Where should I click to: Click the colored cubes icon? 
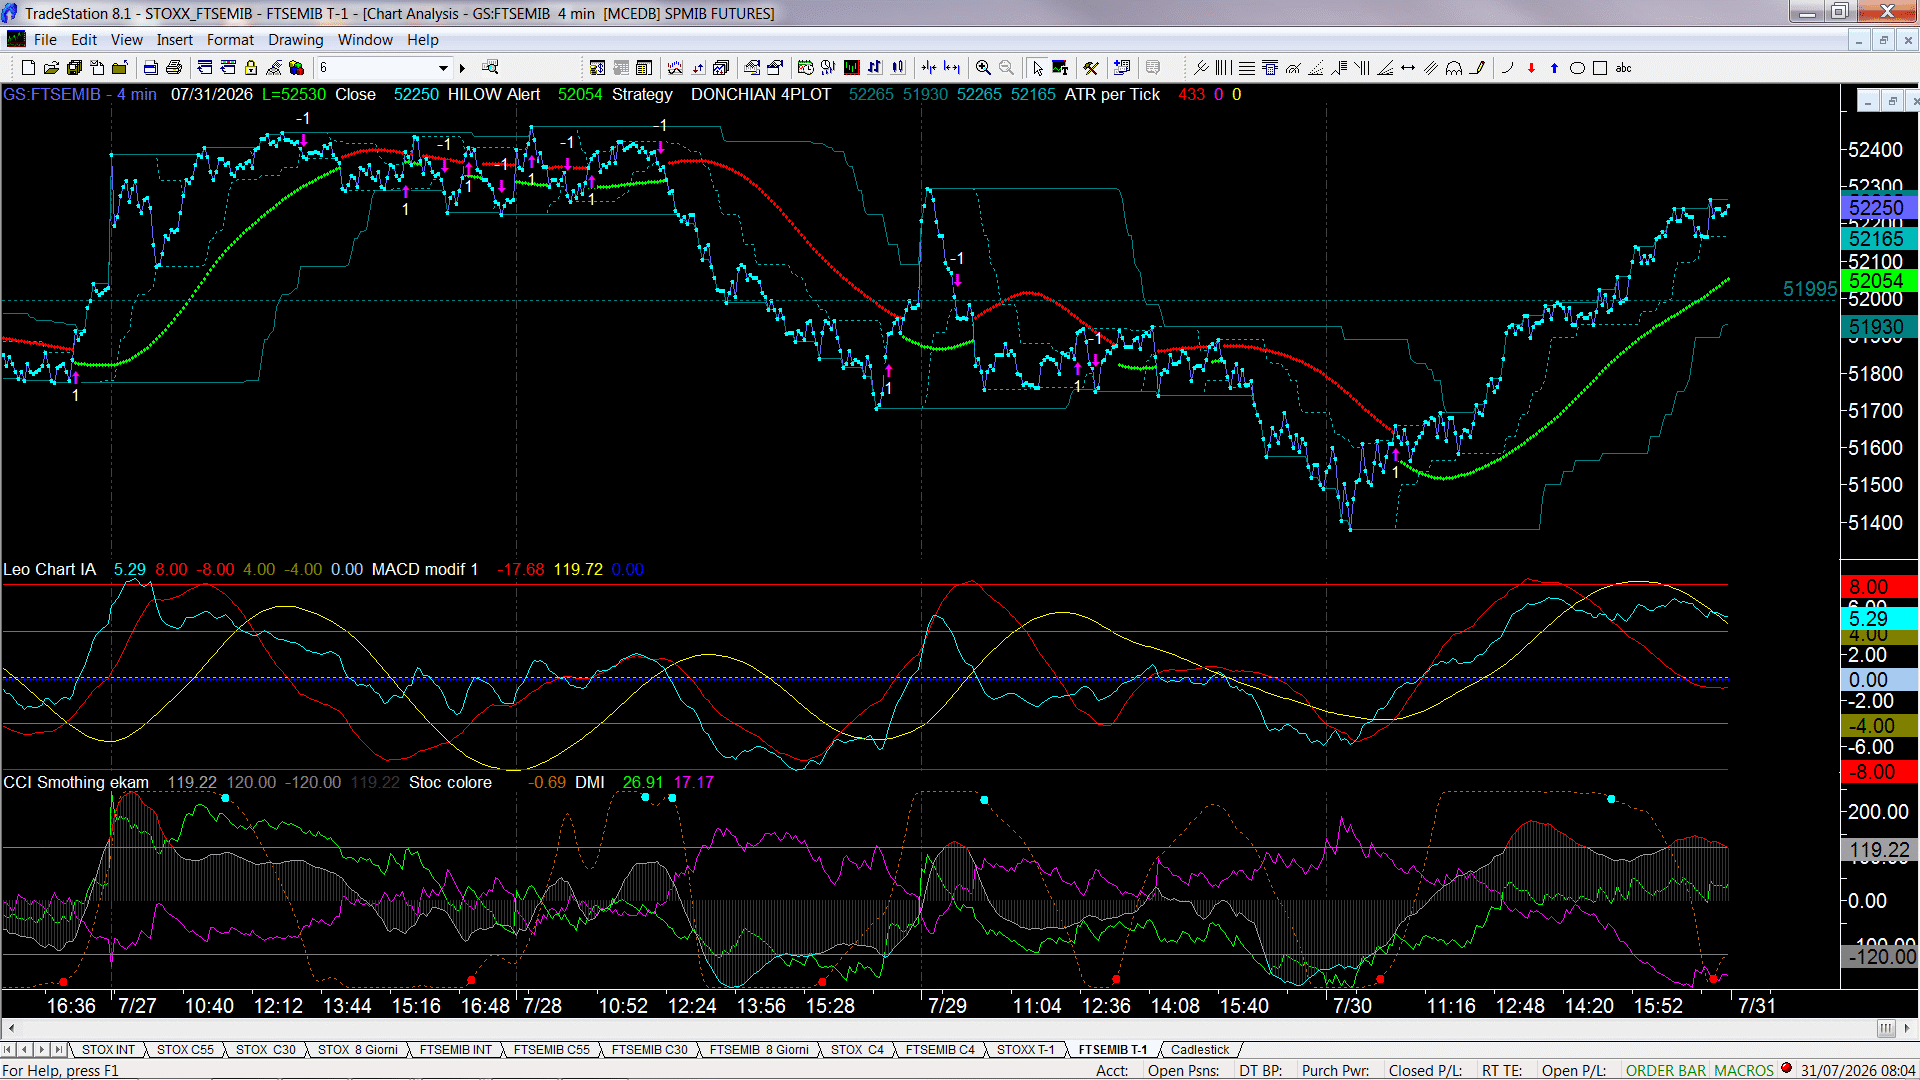coord(296,68)
